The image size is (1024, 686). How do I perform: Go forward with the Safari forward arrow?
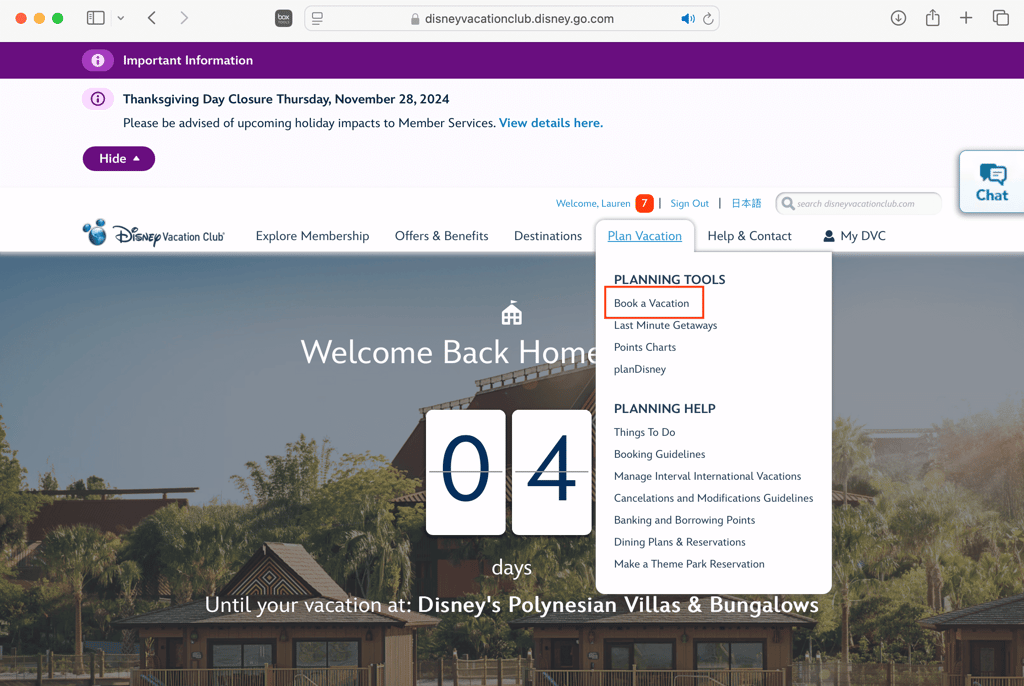(x=184, y=18)
